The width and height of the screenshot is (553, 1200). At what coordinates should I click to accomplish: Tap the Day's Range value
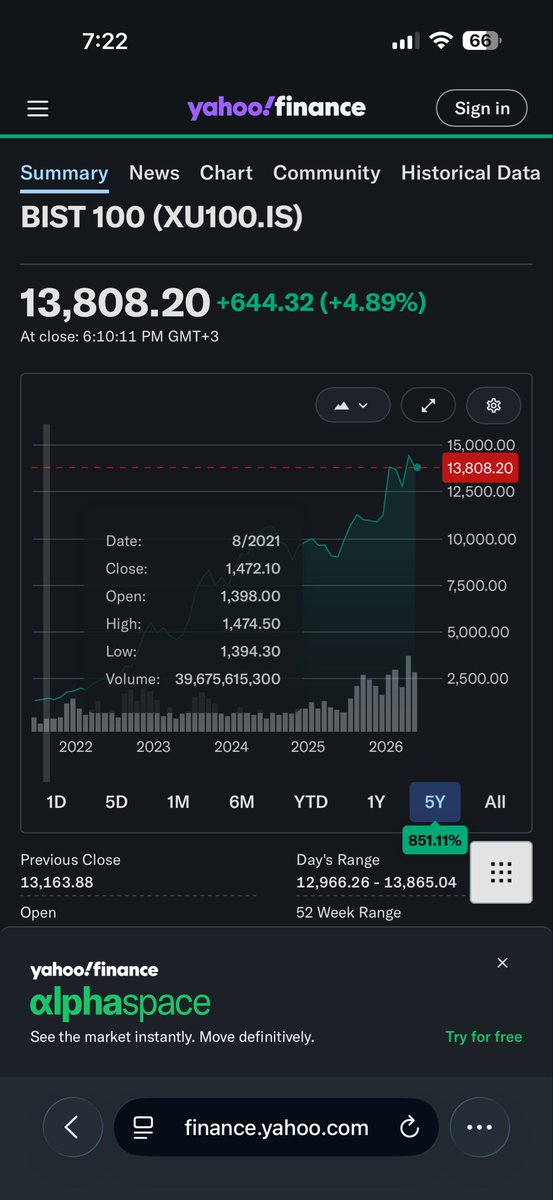pyautogui.click(x=376, y=882)
